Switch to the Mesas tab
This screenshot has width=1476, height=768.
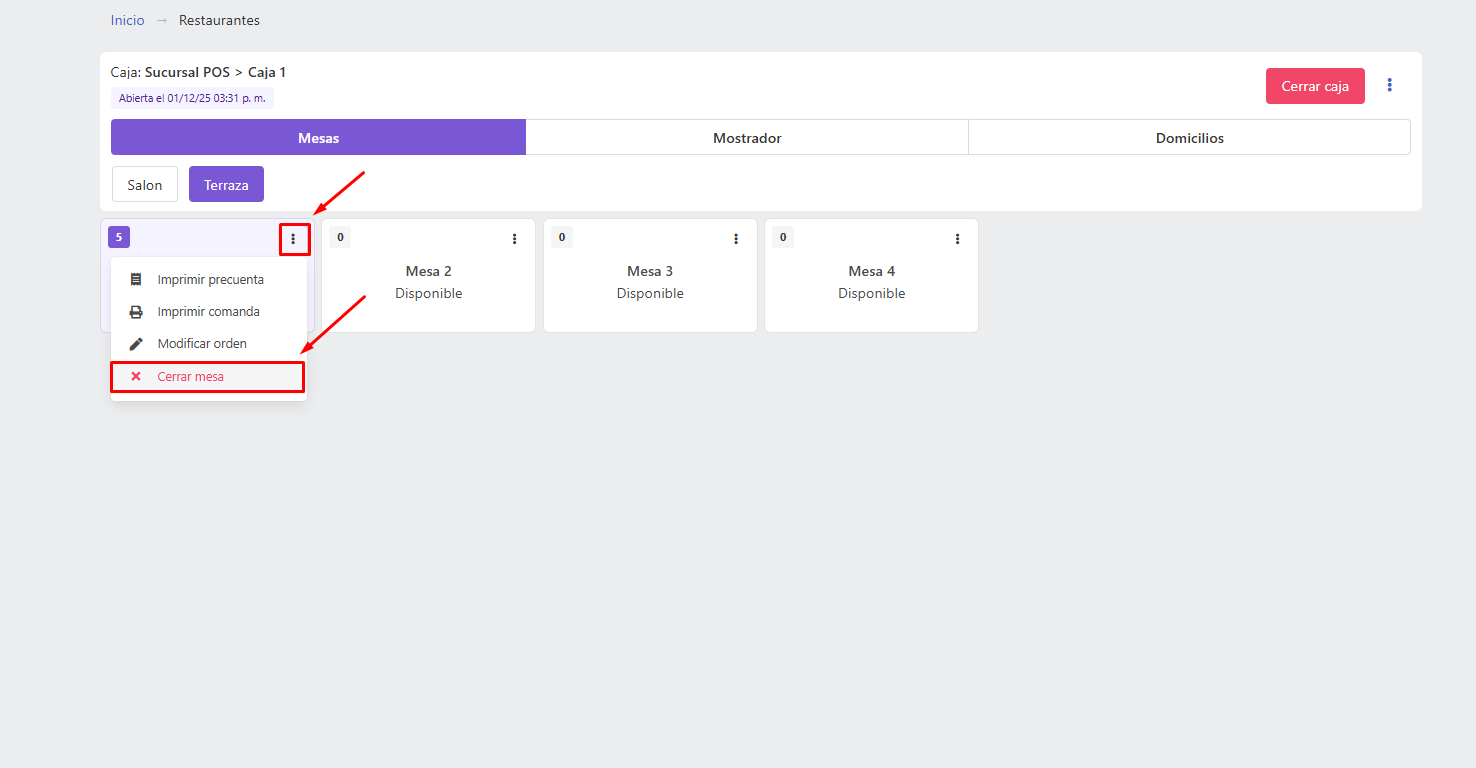[x=318, y=138]
